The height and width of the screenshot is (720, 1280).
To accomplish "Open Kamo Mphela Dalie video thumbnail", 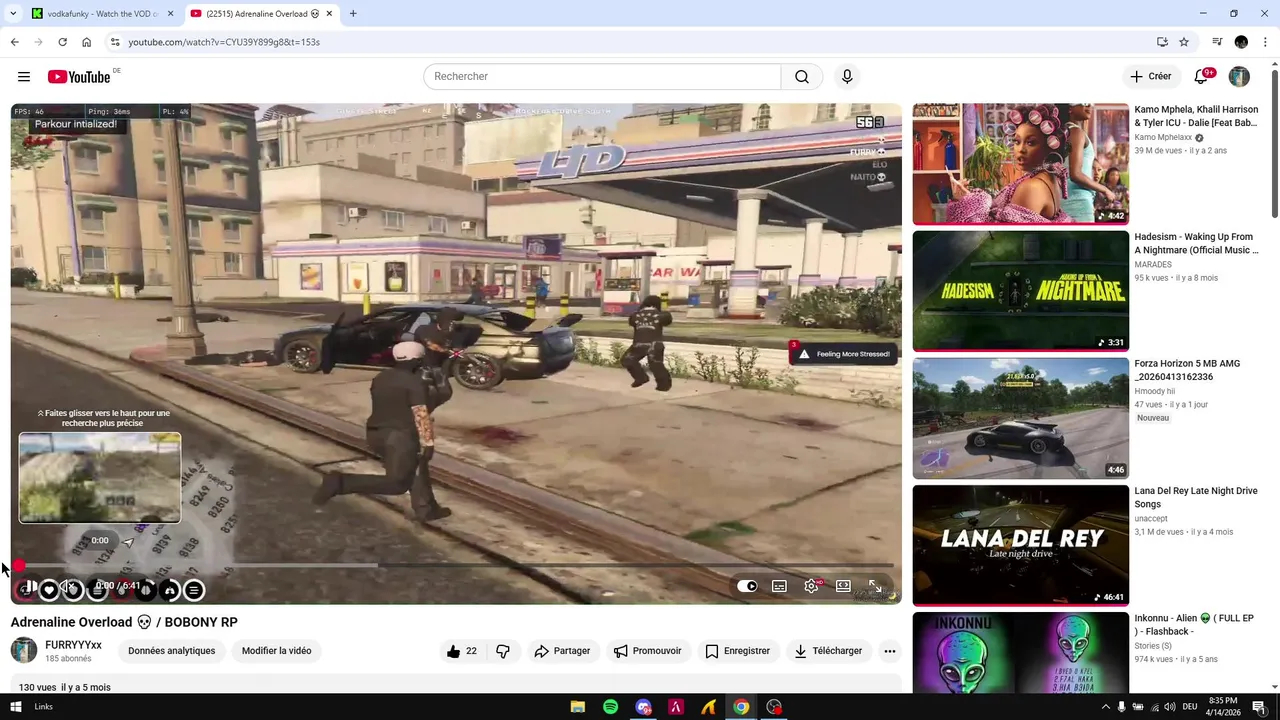I will [1020, 164].
